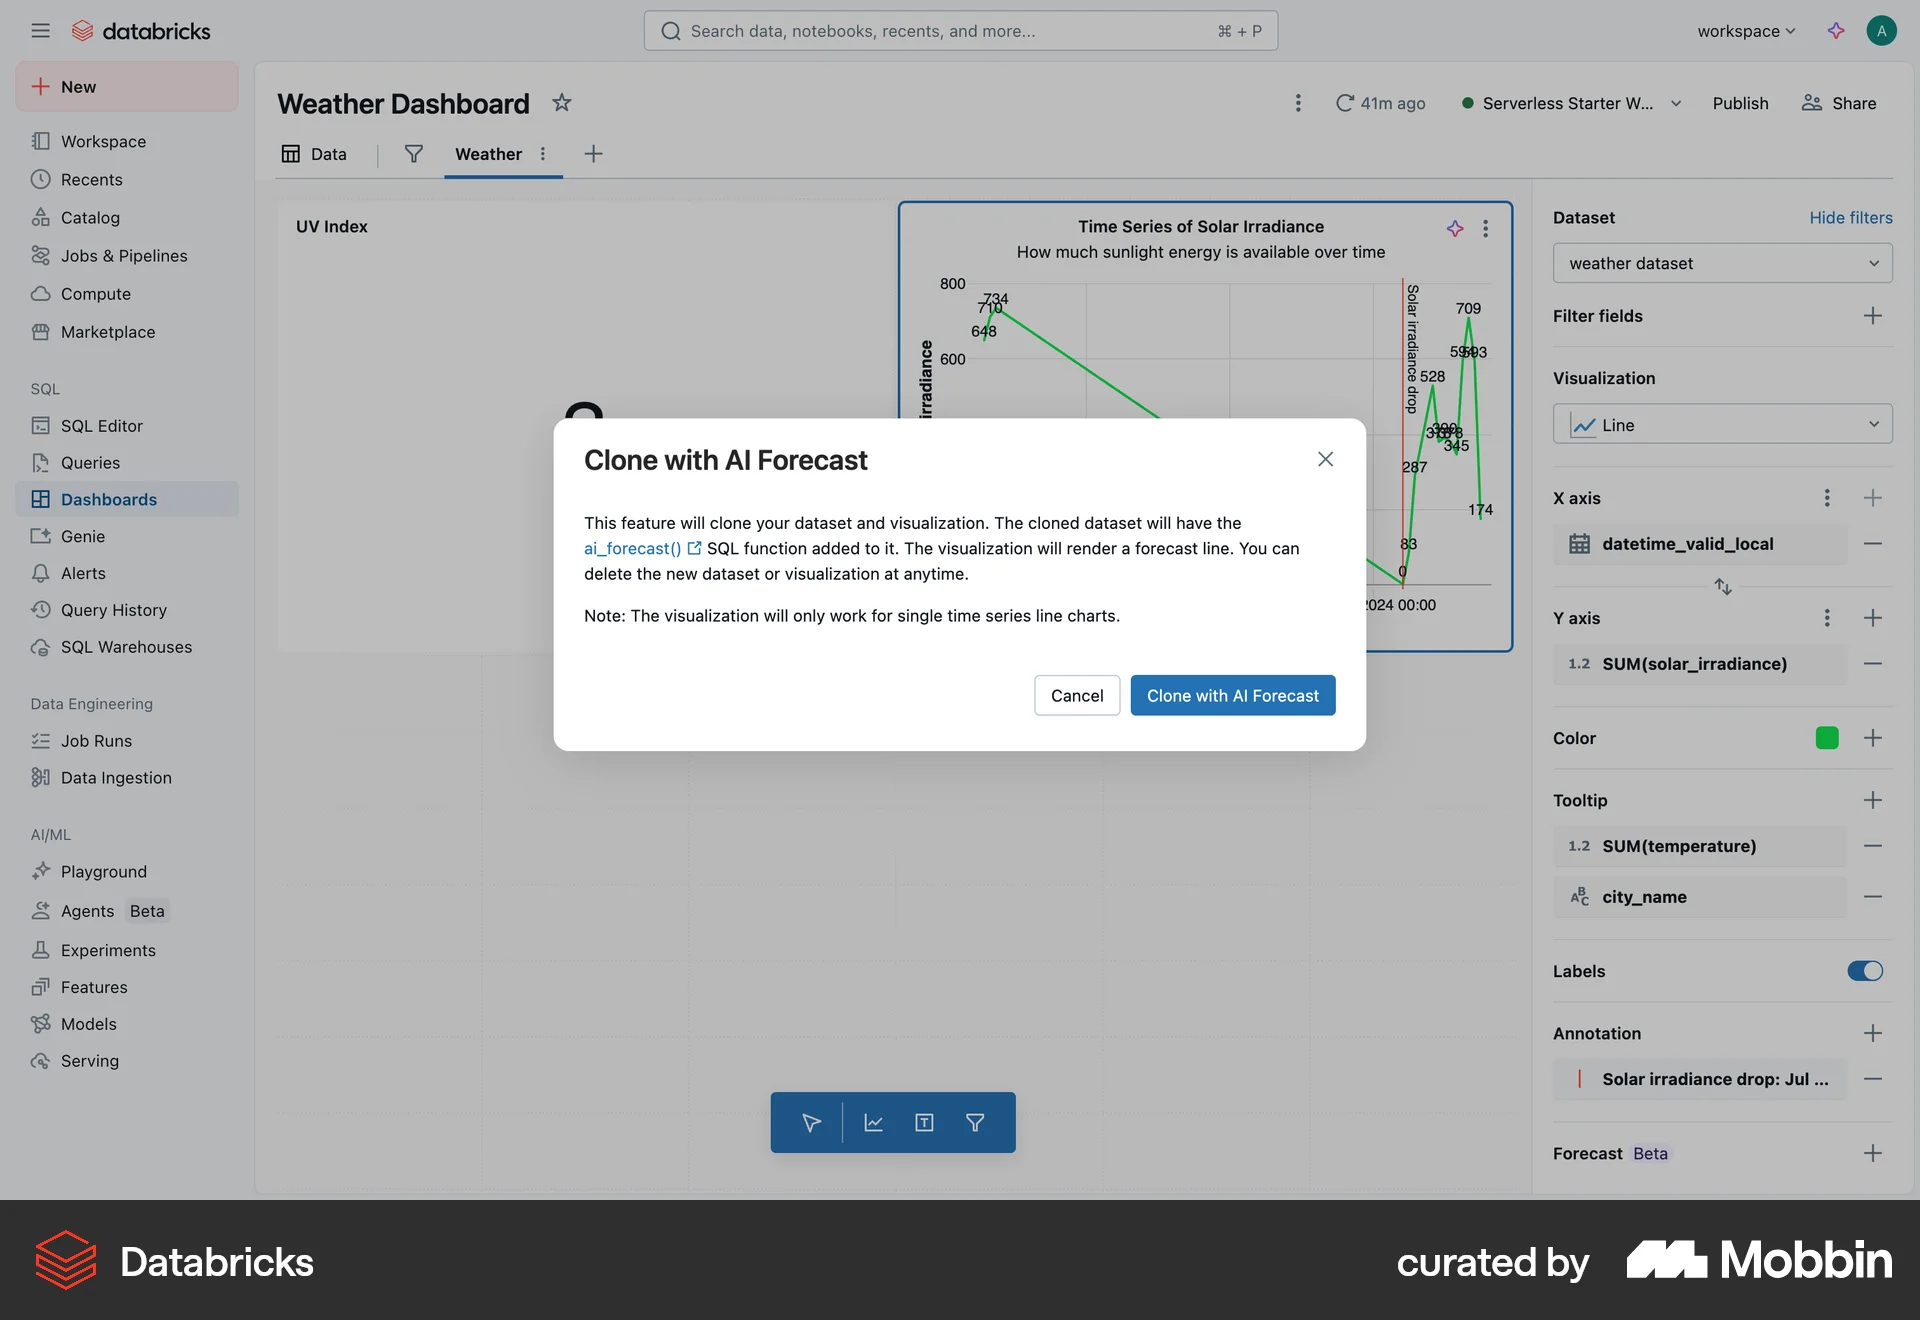Add a visualization using the chart icon
The image size is (1920, 1320).
(x=872, y=1122)
